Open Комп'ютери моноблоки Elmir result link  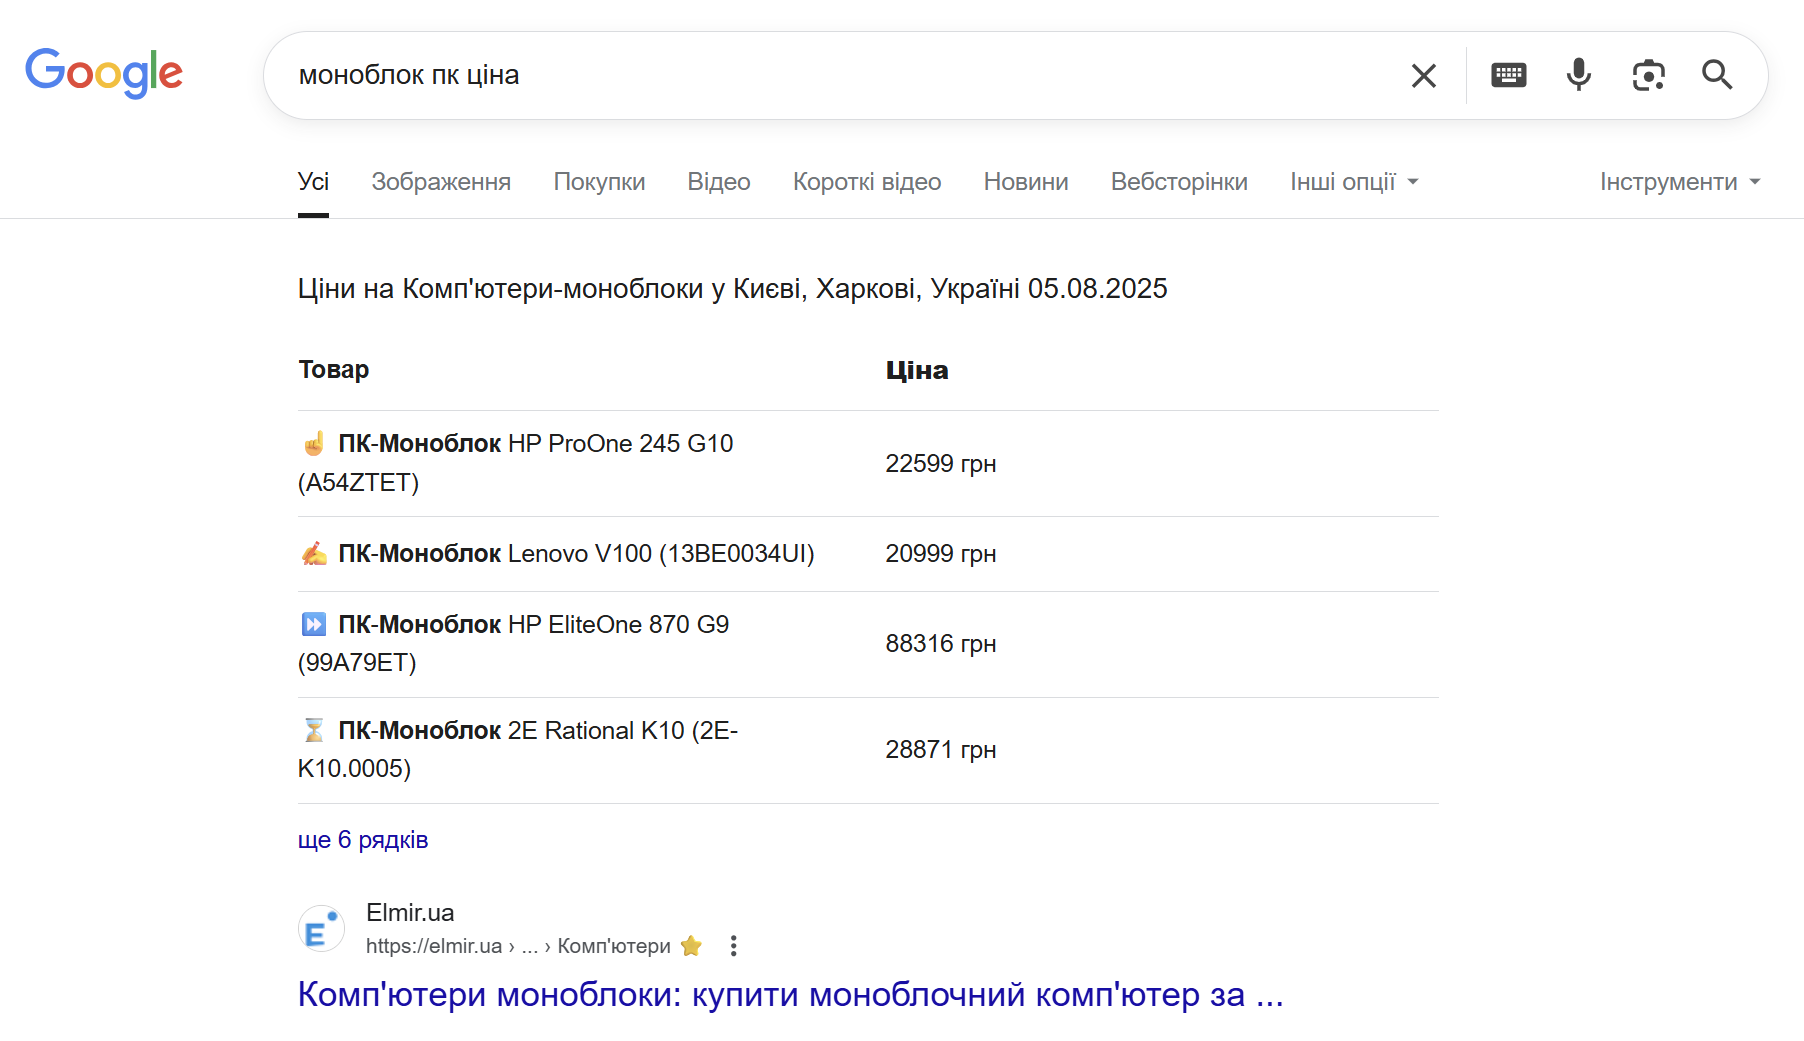click(790, 995)
